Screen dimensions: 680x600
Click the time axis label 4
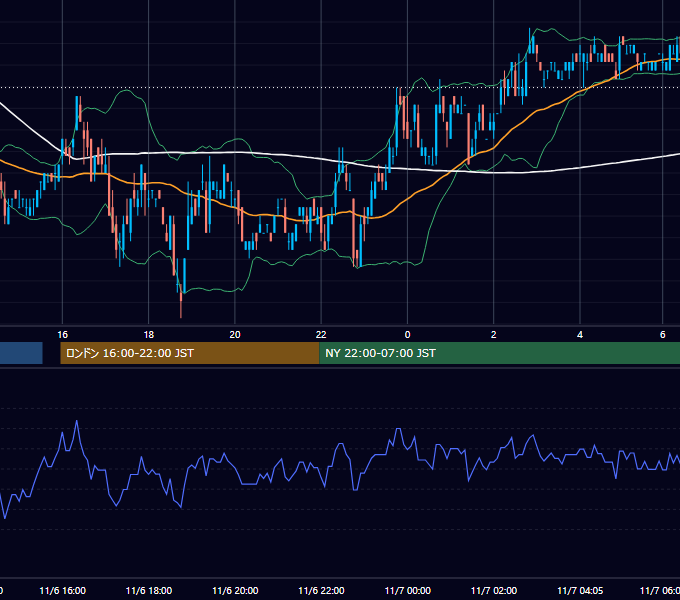tap(580, 334)
